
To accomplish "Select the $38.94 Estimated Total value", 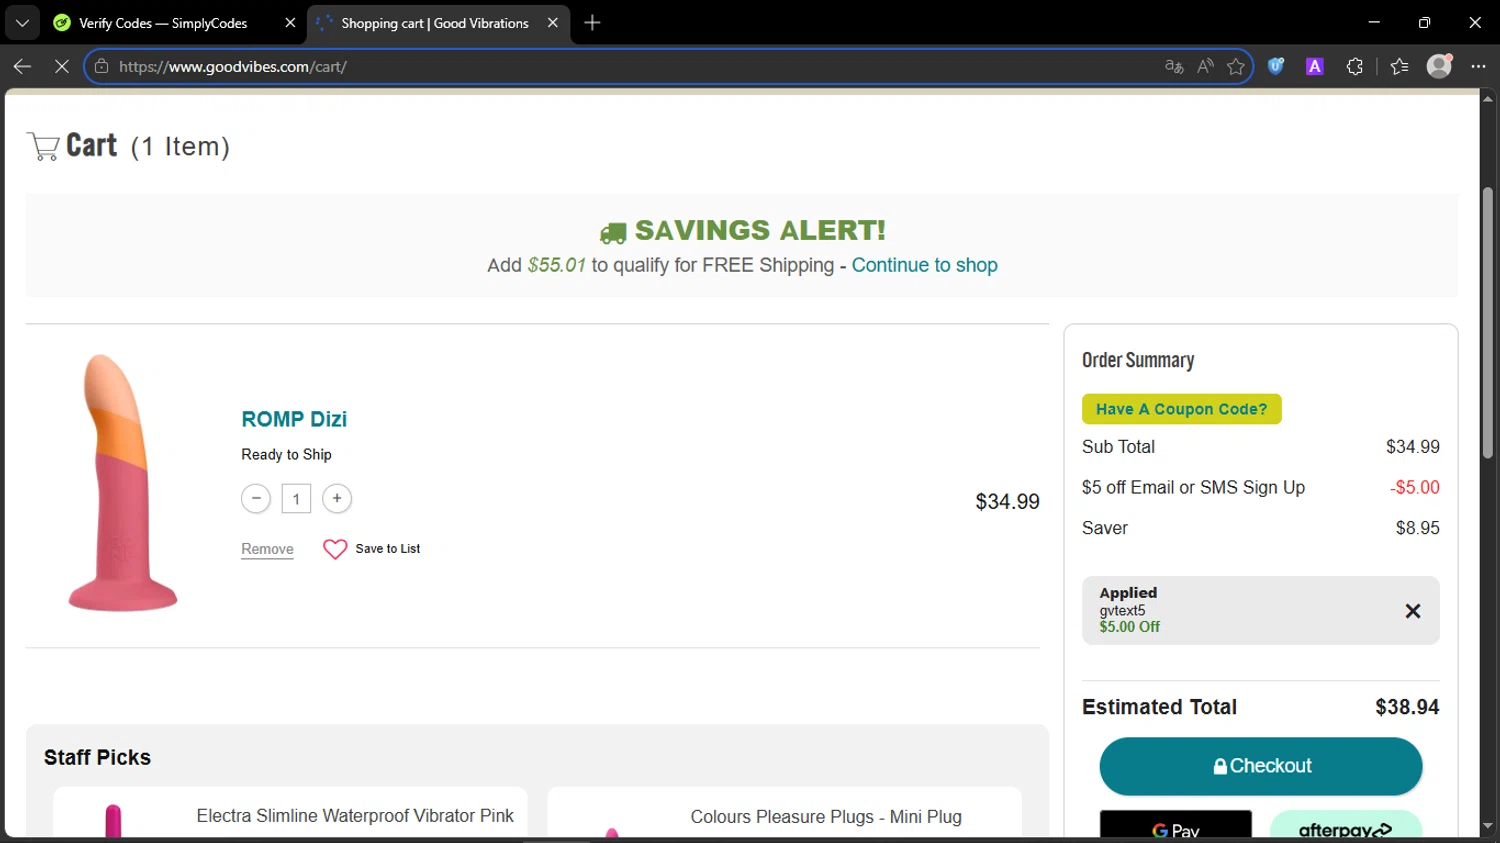I will (x=1407, y=707).
